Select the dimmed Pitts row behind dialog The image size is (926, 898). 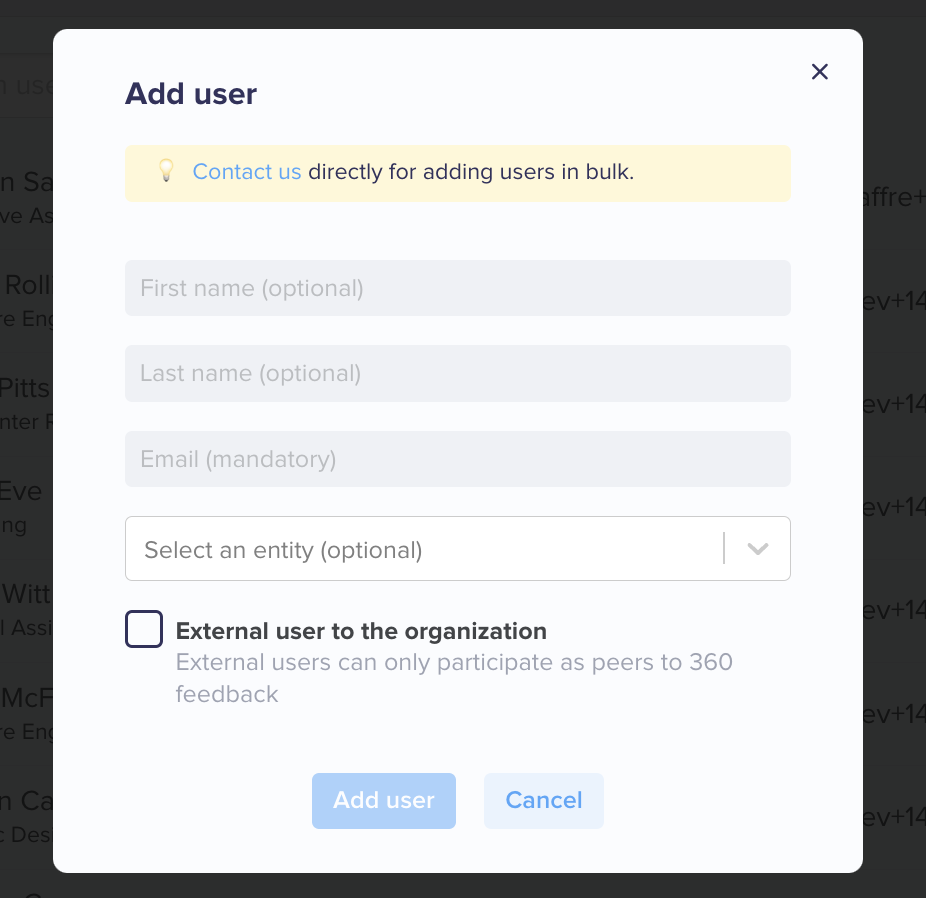click(x=26, y=404)
